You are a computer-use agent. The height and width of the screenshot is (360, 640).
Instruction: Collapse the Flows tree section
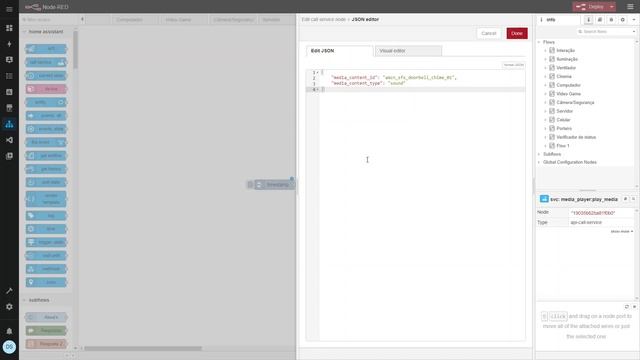point(539,42)
